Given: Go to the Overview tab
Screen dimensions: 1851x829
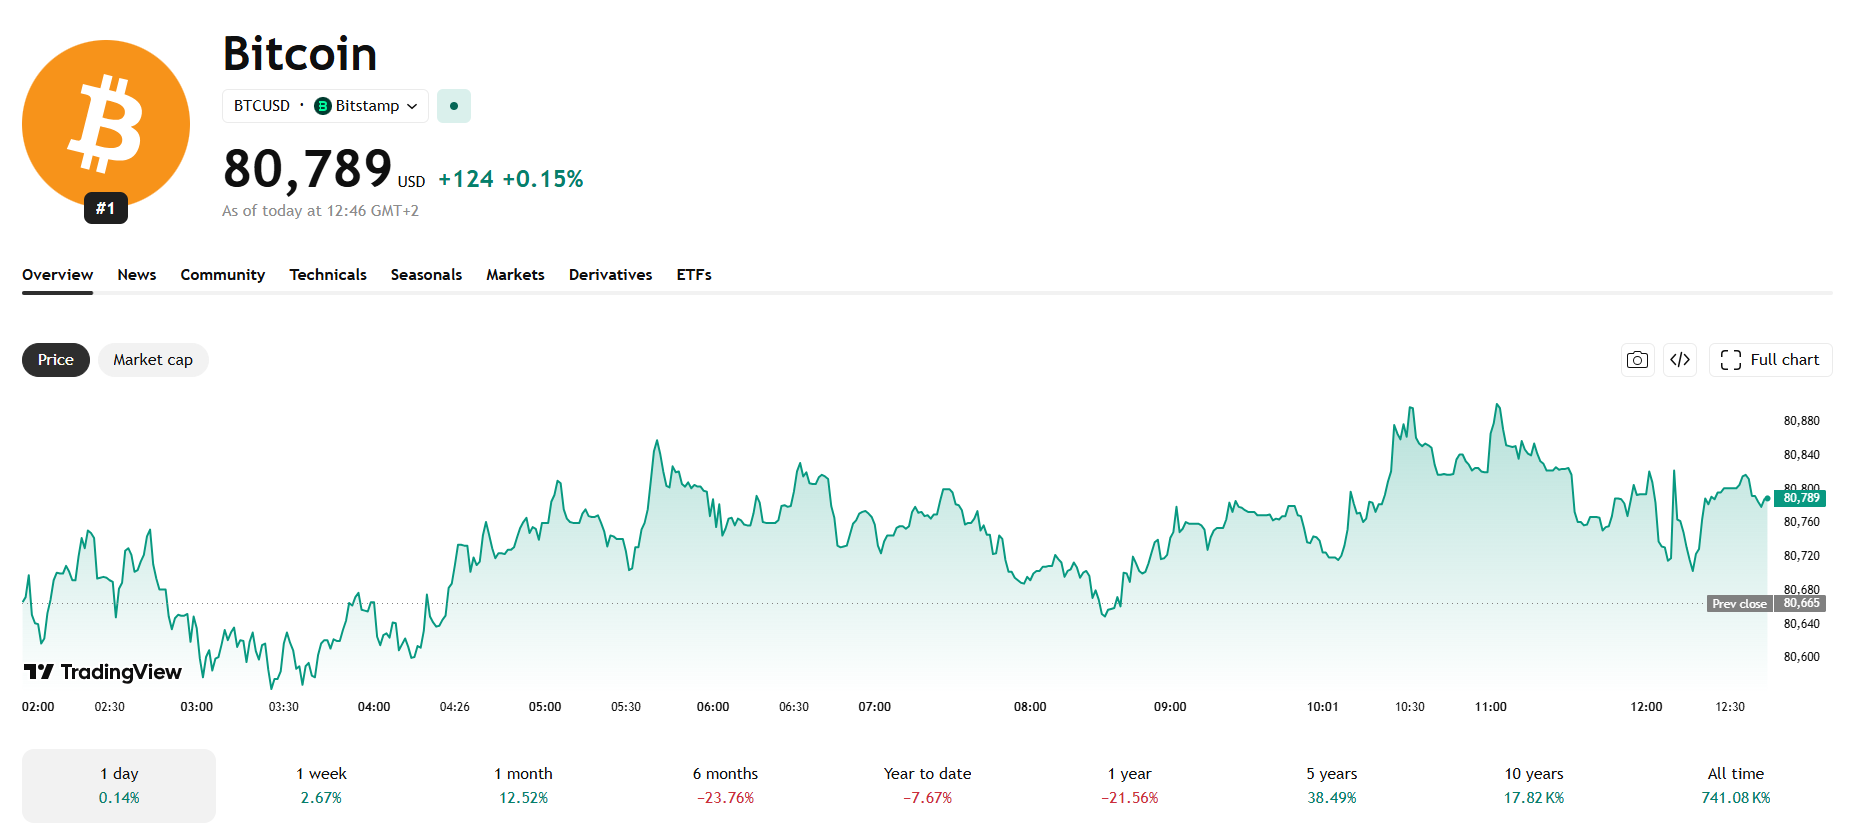Looking at the screenshot, I should click(58, 275).
